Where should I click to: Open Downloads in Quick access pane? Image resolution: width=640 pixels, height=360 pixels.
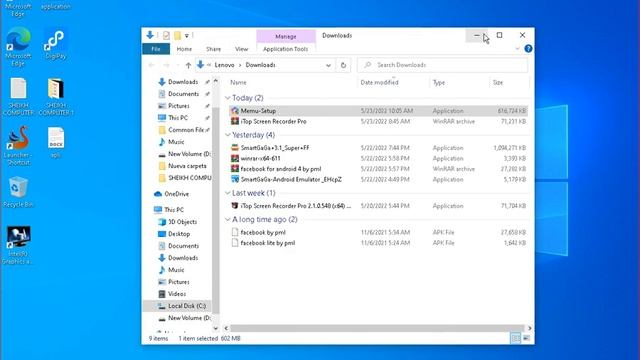[x=183, y=82]
